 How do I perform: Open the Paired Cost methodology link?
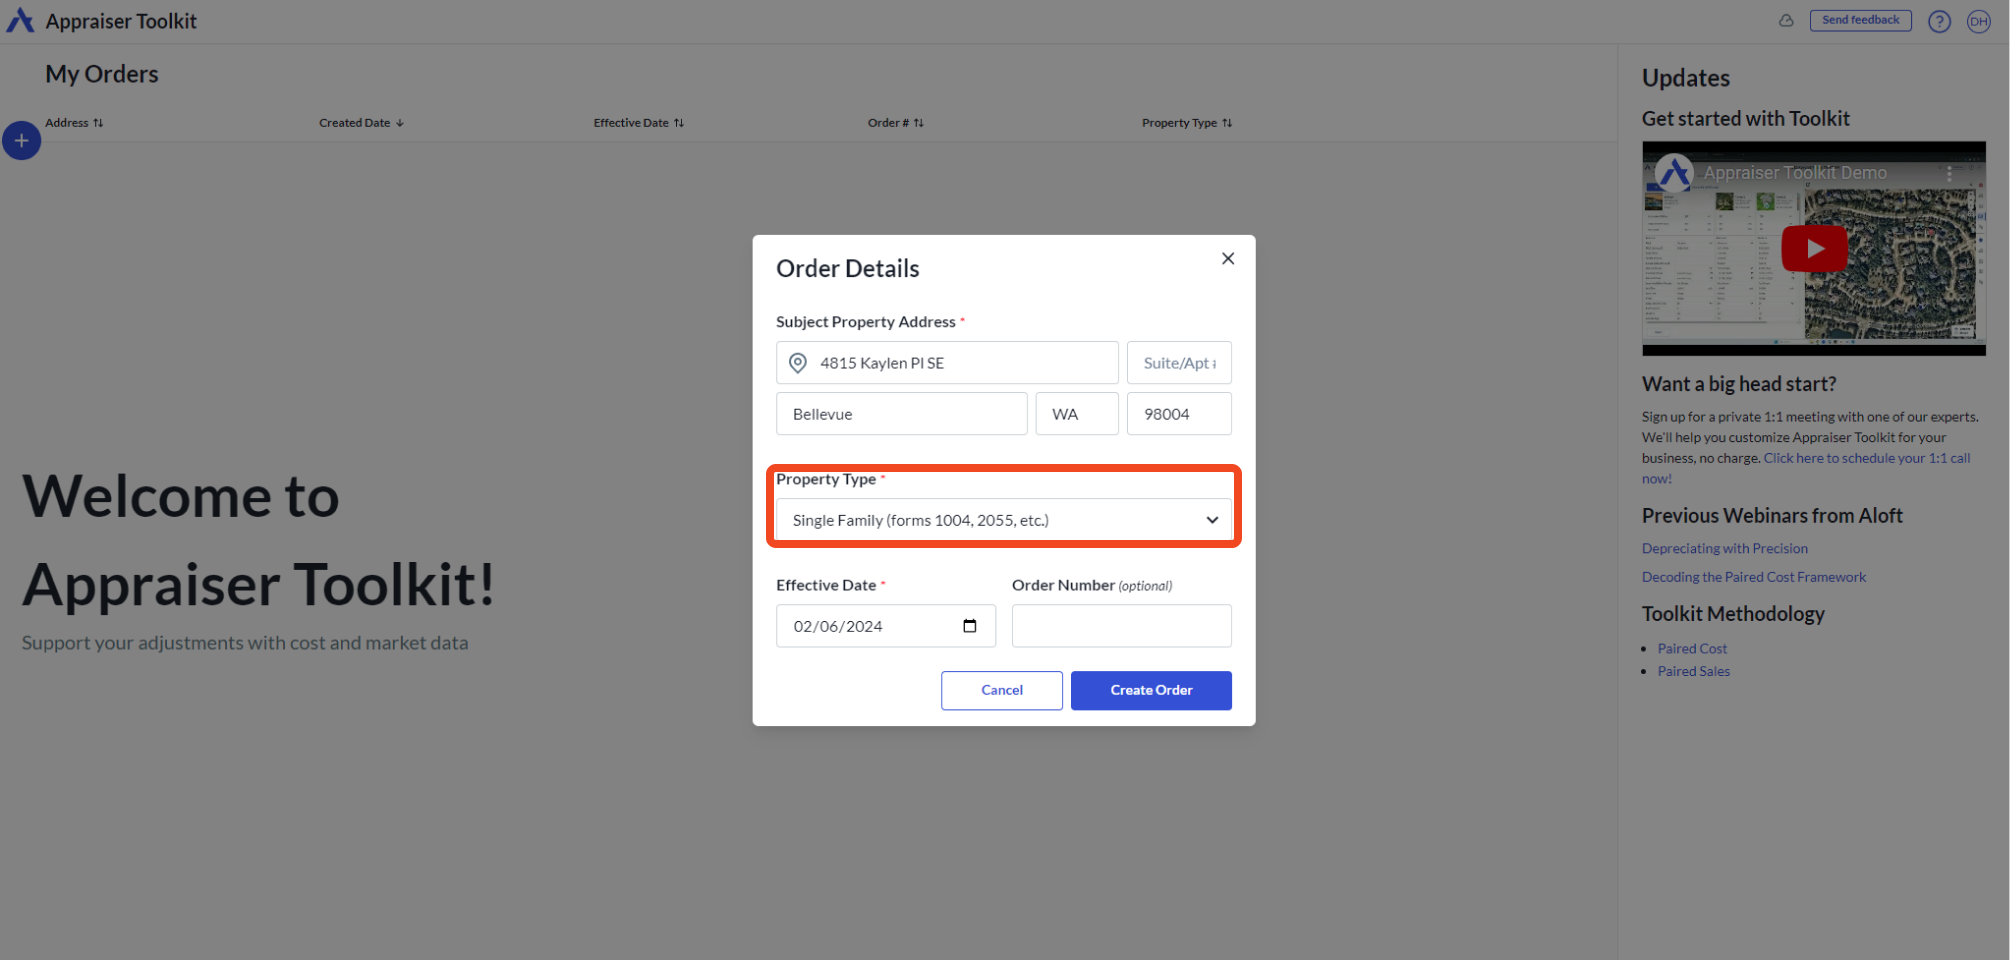[x=1692, y=649]
